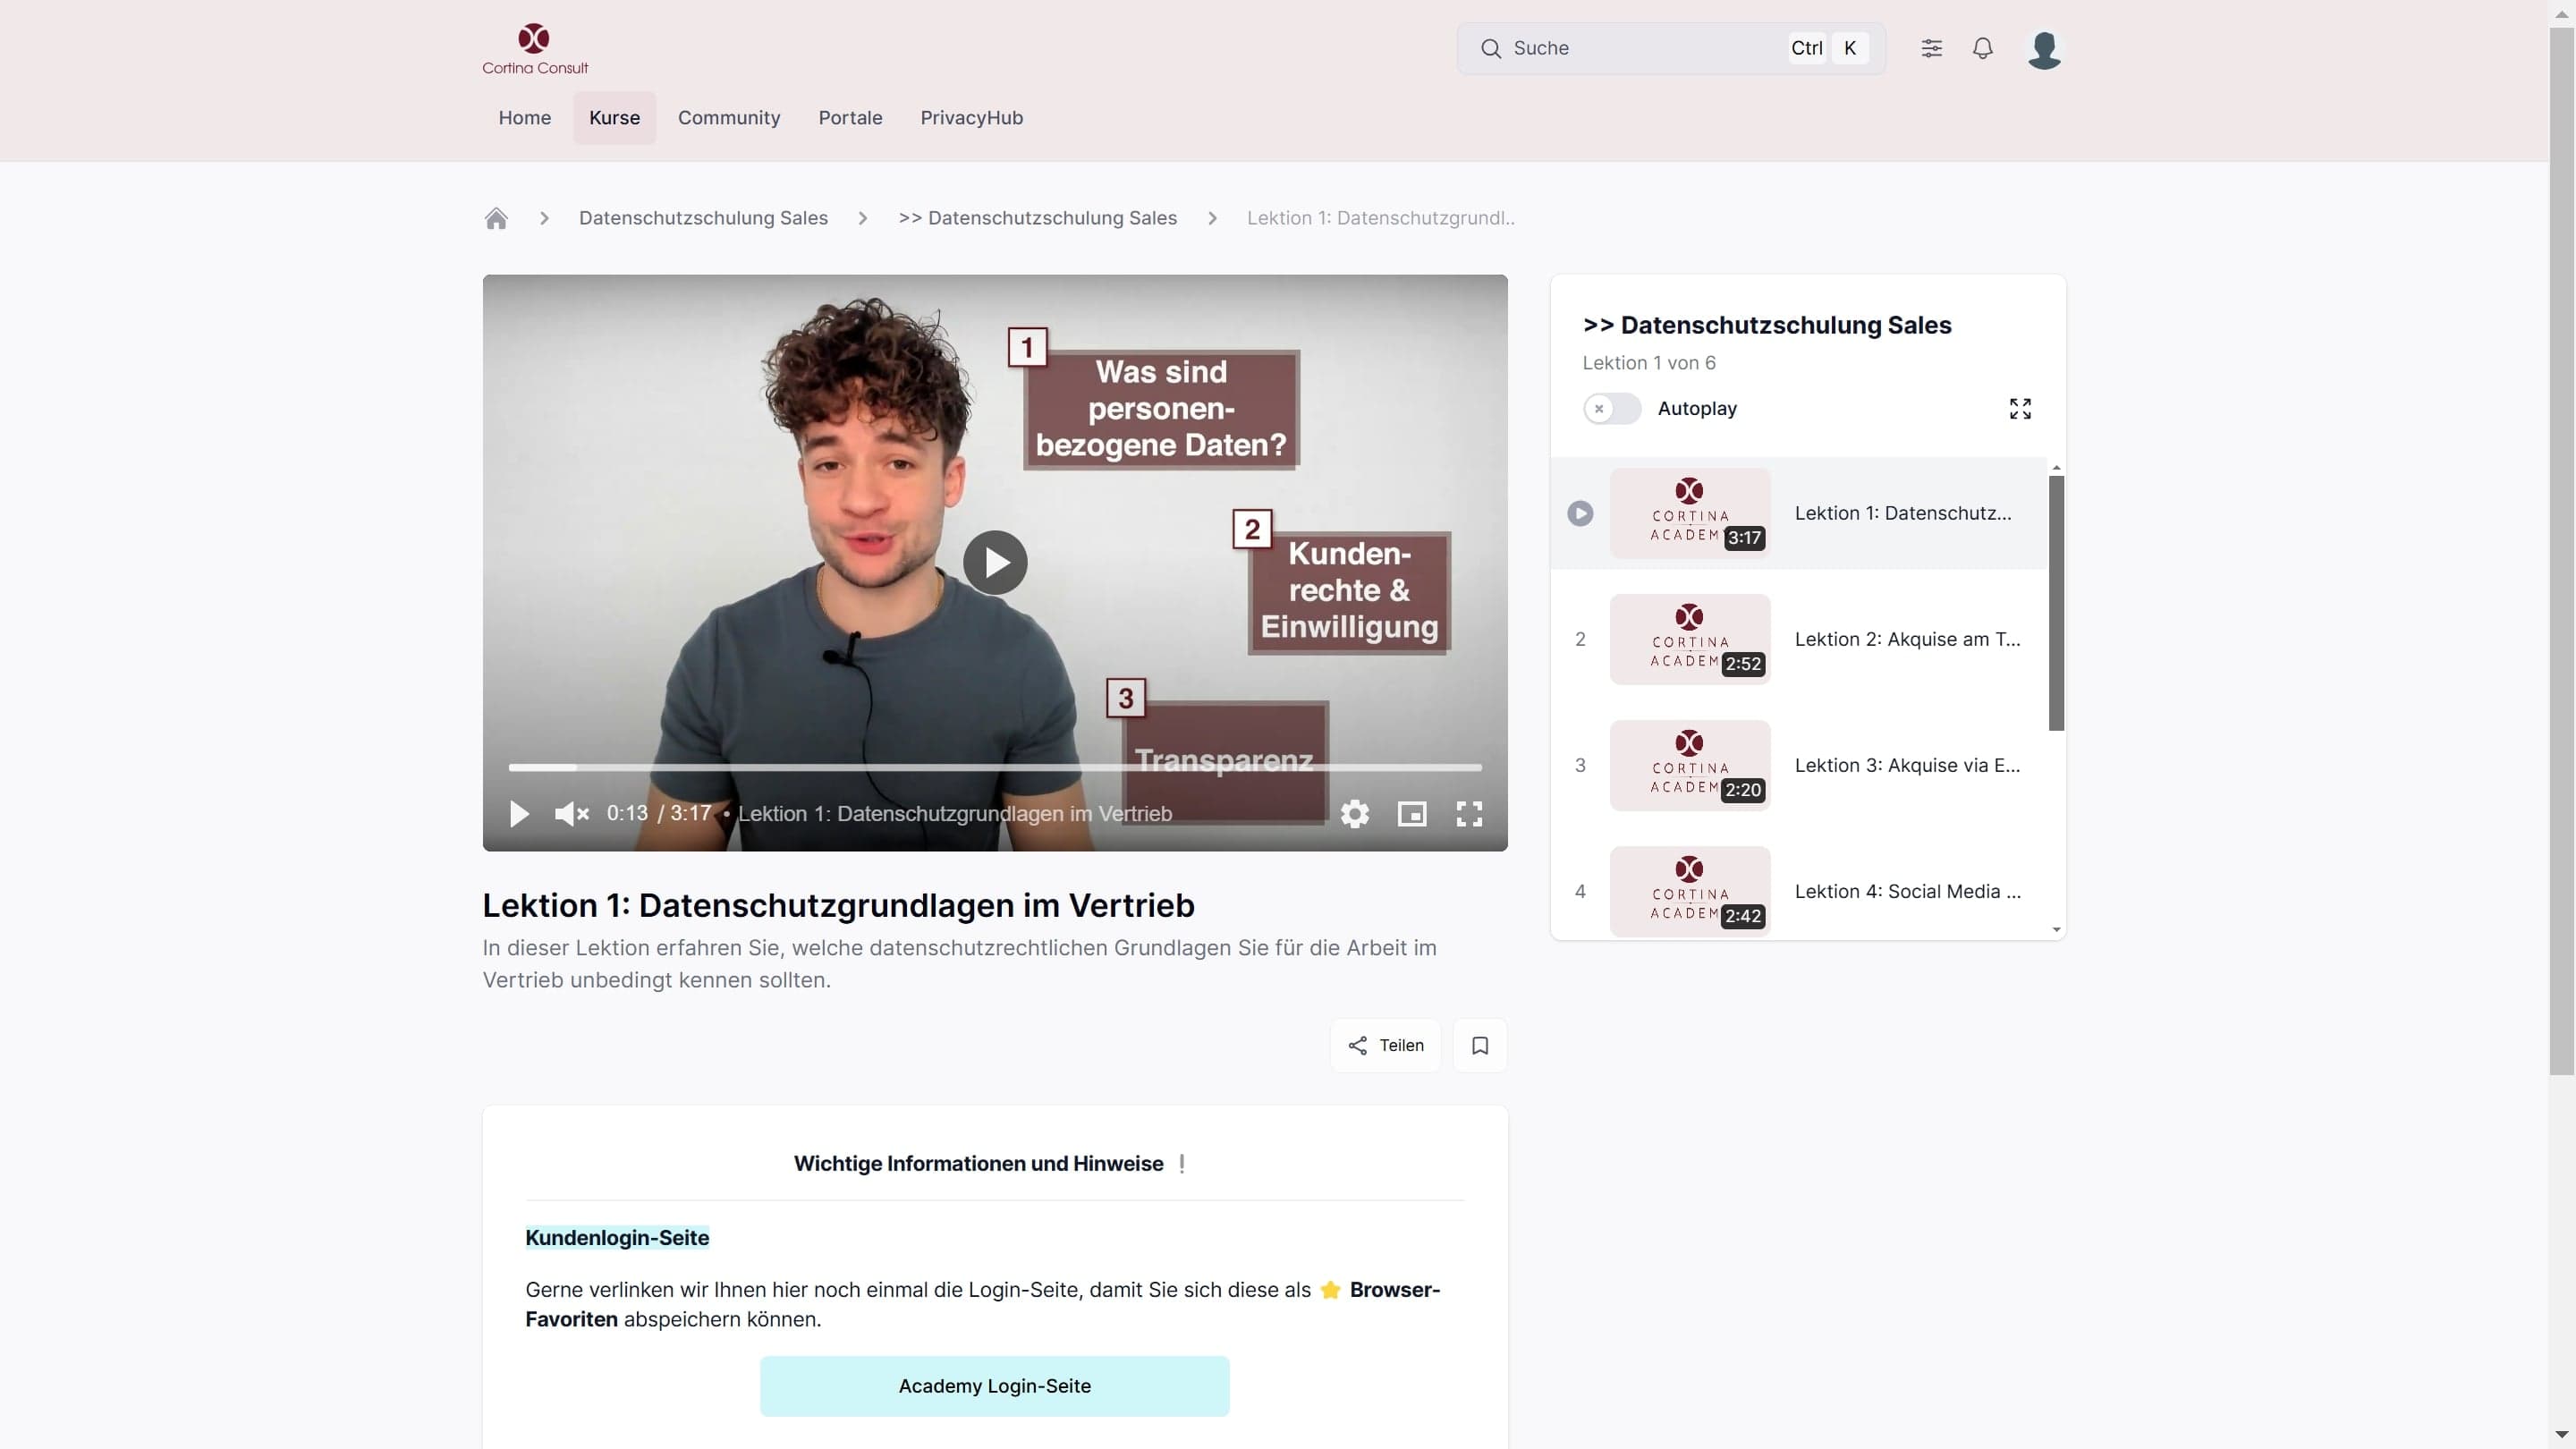Click the video time display 0:13 / 3:17
2576x1449 pixels.
(x=658, y=814)
